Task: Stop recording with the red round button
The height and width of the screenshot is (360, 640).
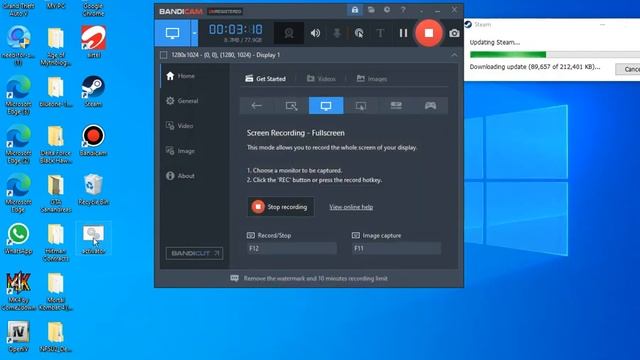Action: (x=429, y=33)
